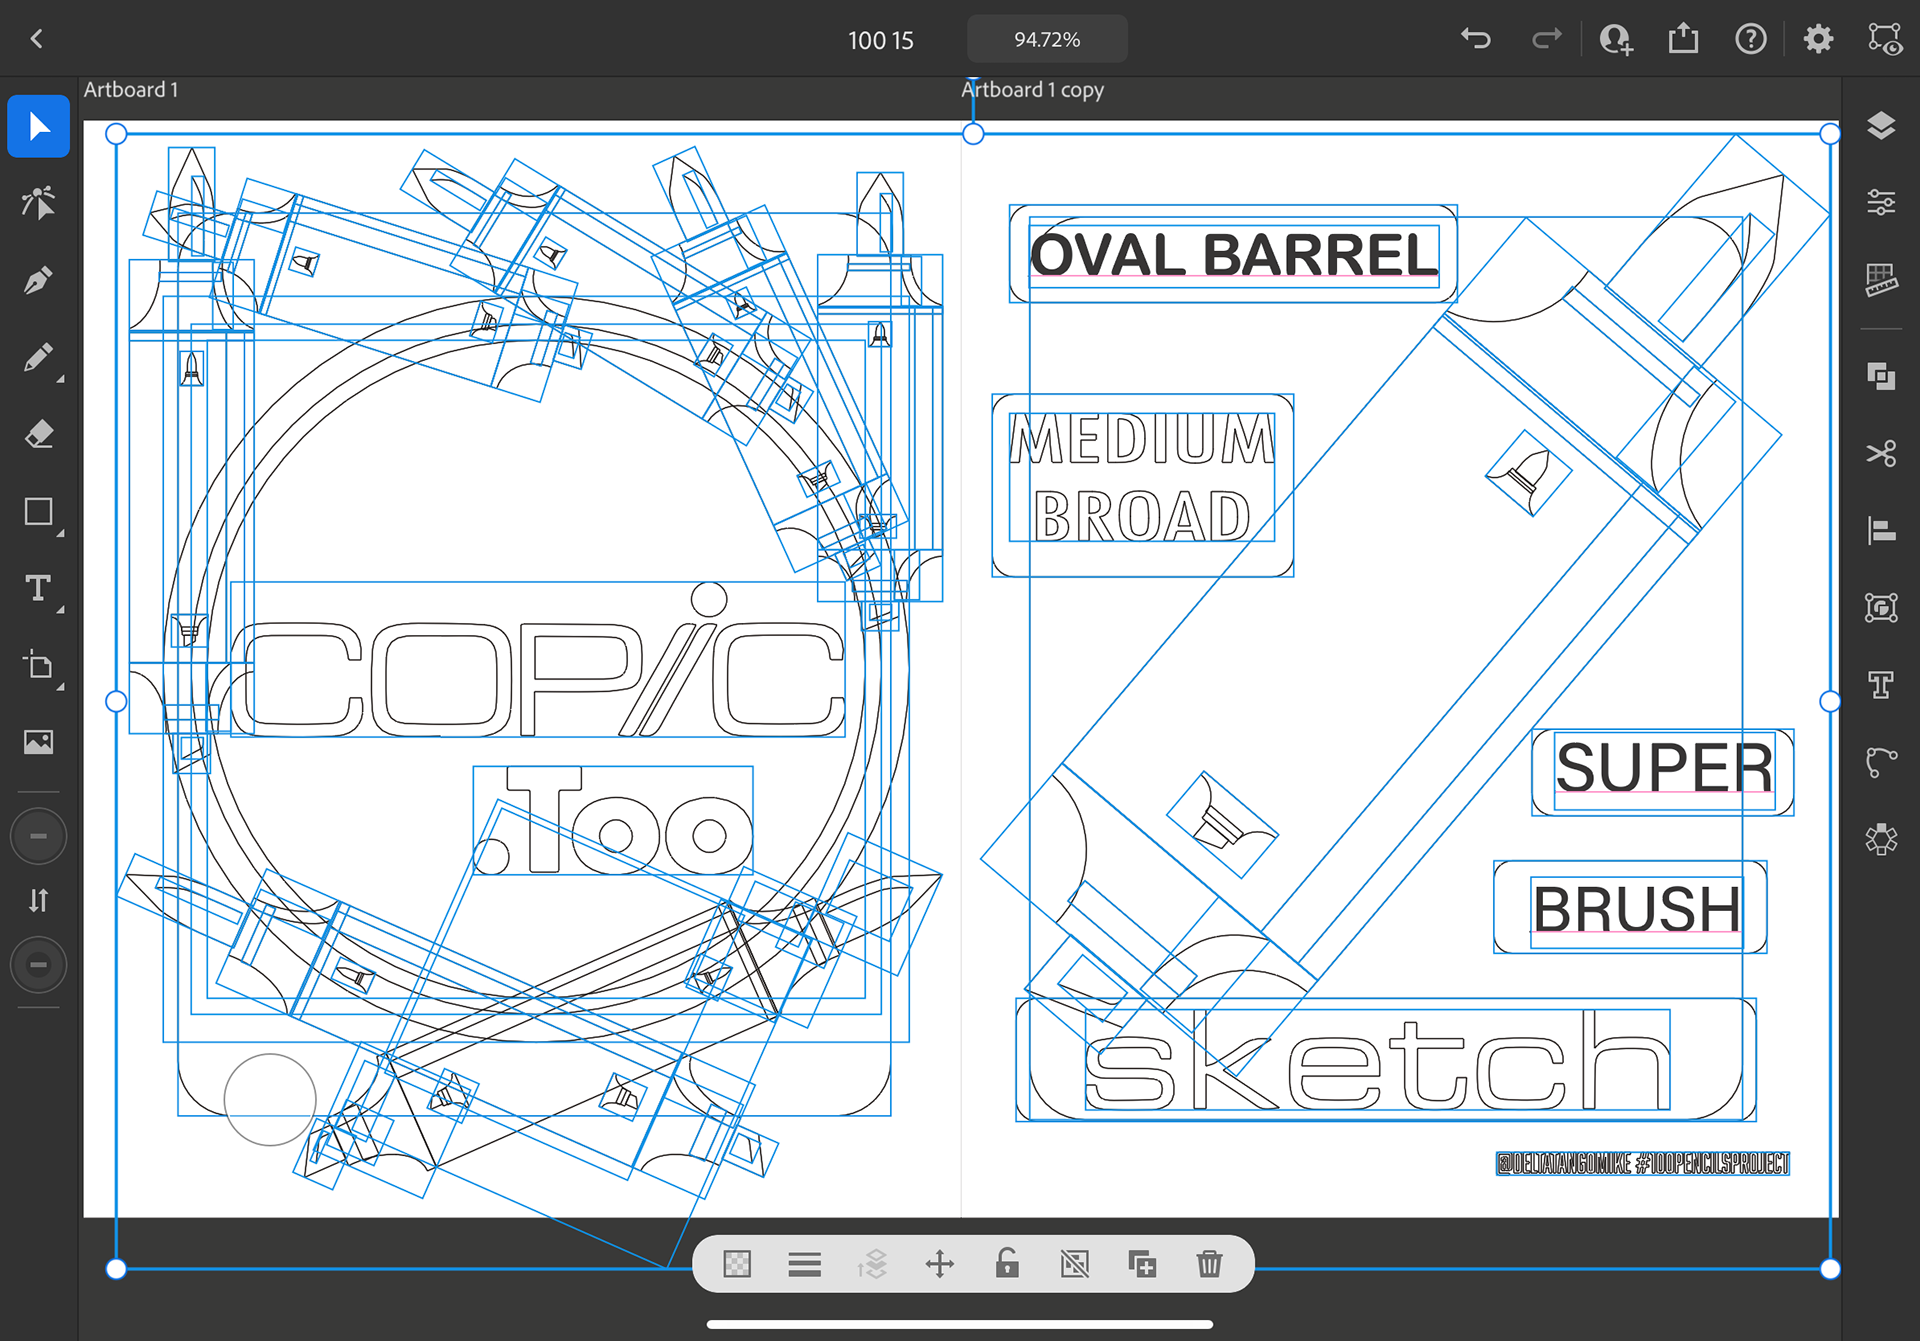Select the Eraser tool
The image size is (1920, 1341).
[x=38, y=435]
